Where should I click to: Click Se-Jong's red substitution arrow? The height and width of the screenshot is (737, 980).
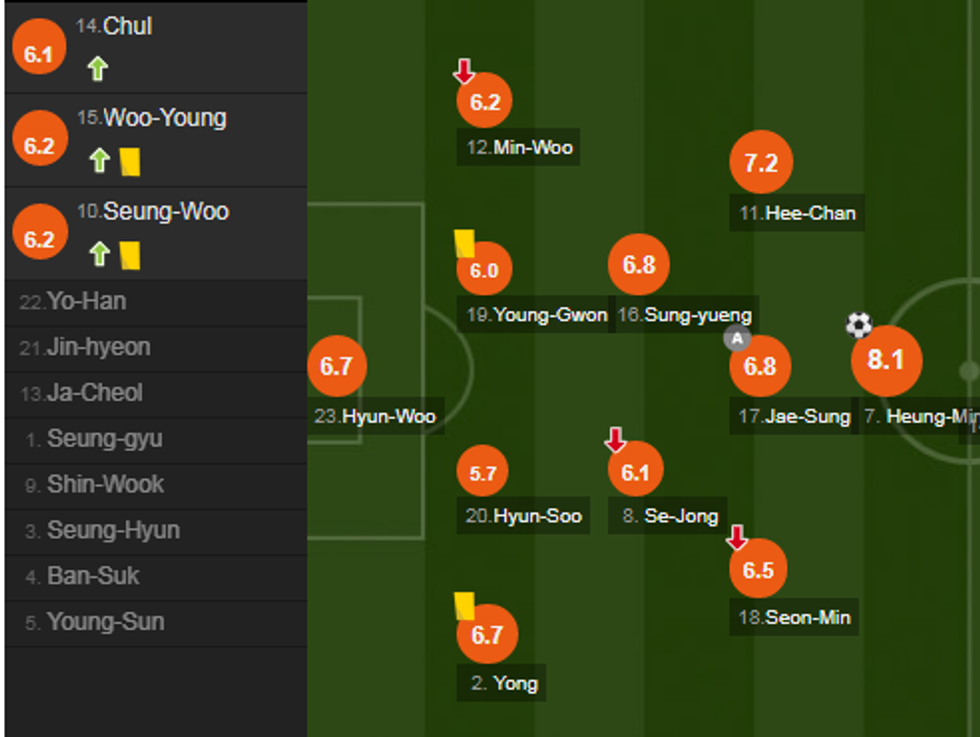[x=615, y=439]
